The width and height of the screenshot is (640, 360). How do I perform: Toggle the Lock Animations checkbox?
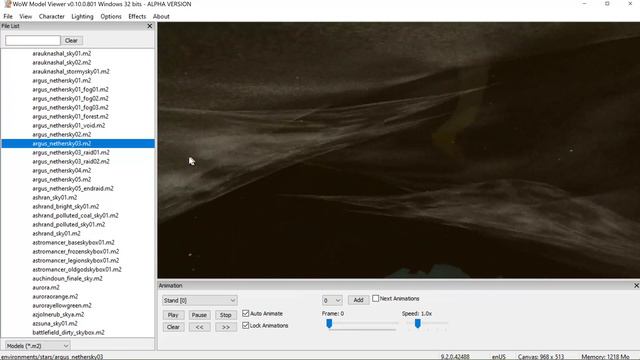[x=245, y=325]
